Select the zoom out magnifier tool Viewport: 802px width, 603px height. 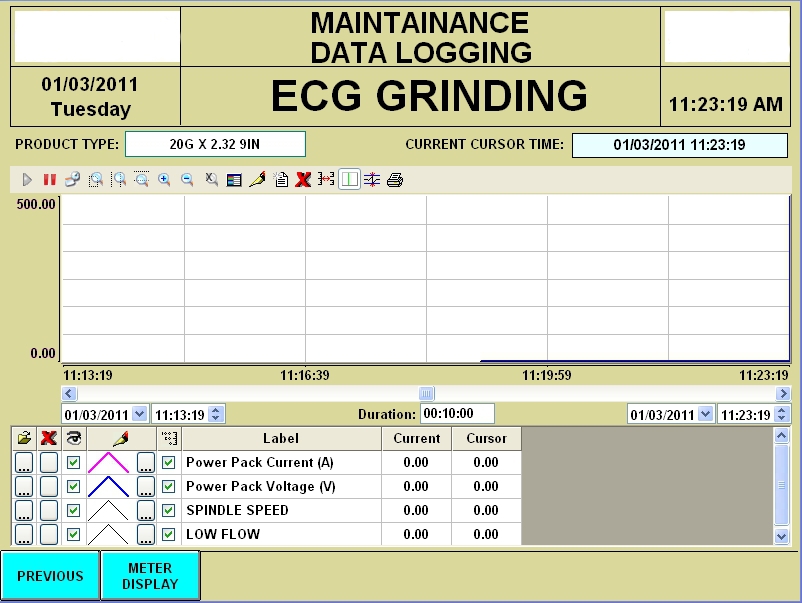(x=186, y=180)
